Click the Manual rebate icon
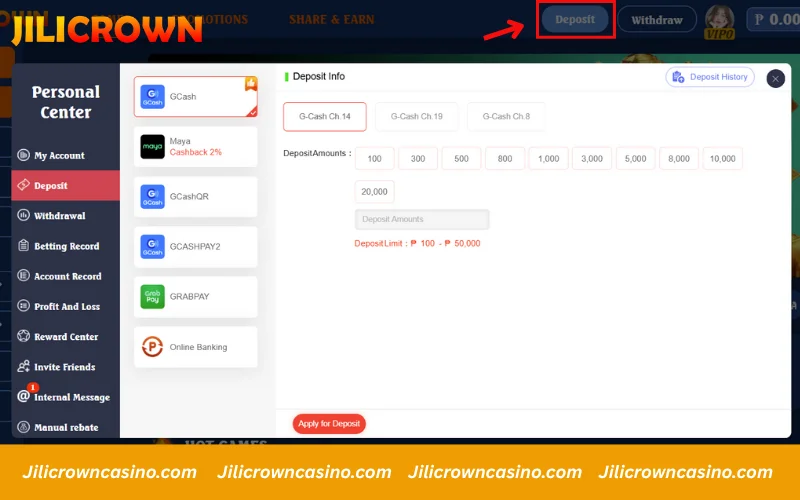This screenshot has height=500, width=800. [23, 427]
